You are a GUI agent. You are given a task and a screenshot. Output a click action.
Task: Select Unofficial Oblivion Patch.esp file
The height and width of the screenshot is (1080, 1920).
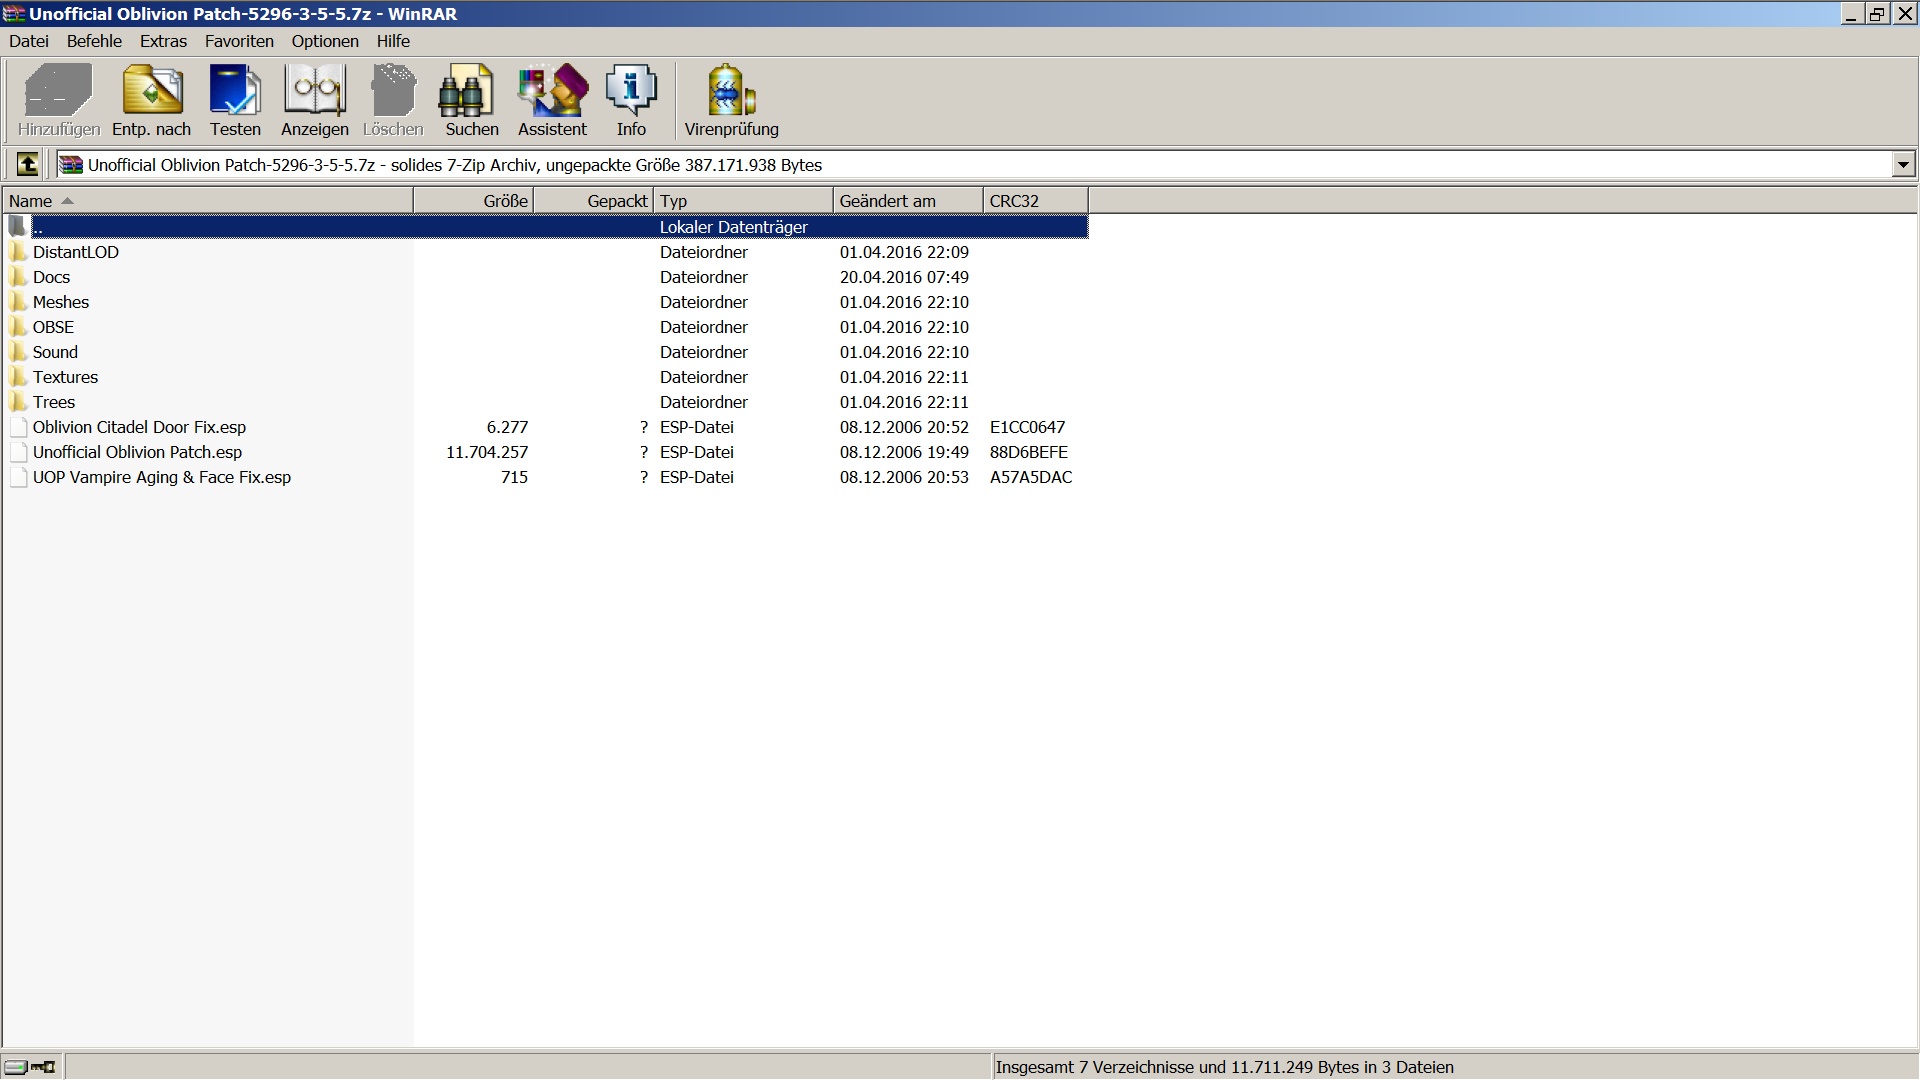pyautogui.click(x=137, y=452)
